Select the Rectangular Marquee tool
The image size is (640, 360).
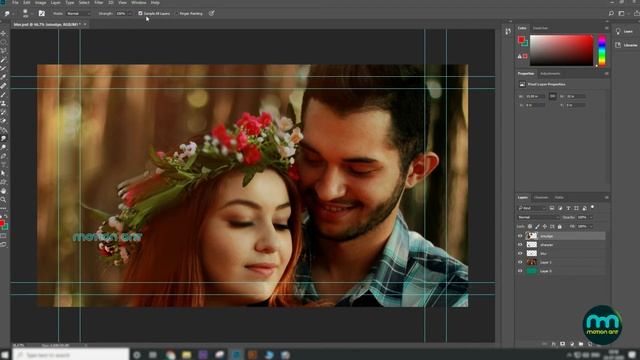coord(4,42)
